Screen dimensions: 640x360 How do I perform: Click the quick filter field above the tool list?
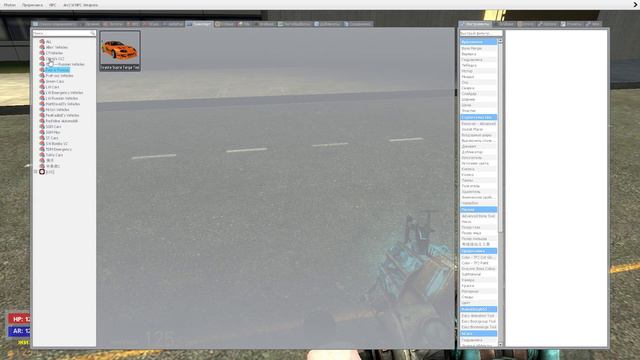pyautogui.click(x=481, y=33)
